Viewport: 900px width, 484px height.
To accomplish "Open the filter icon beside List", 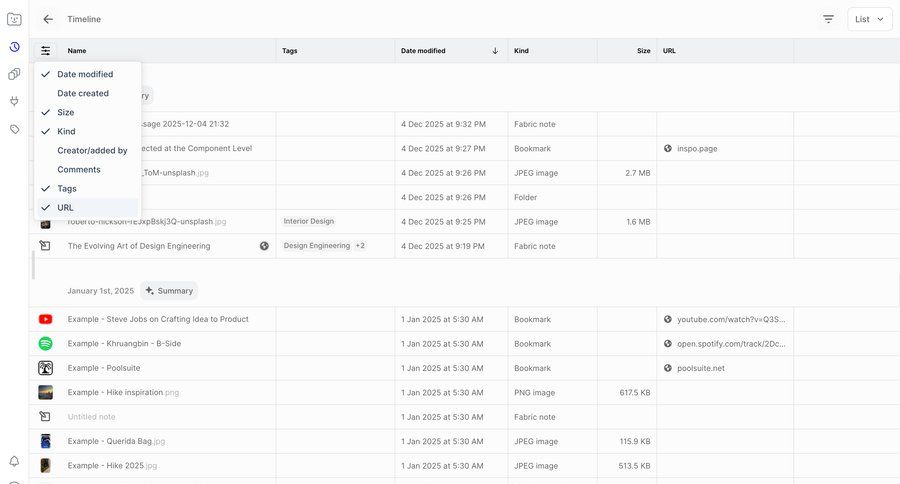I will pyautogui.click(x=828, y=19).
